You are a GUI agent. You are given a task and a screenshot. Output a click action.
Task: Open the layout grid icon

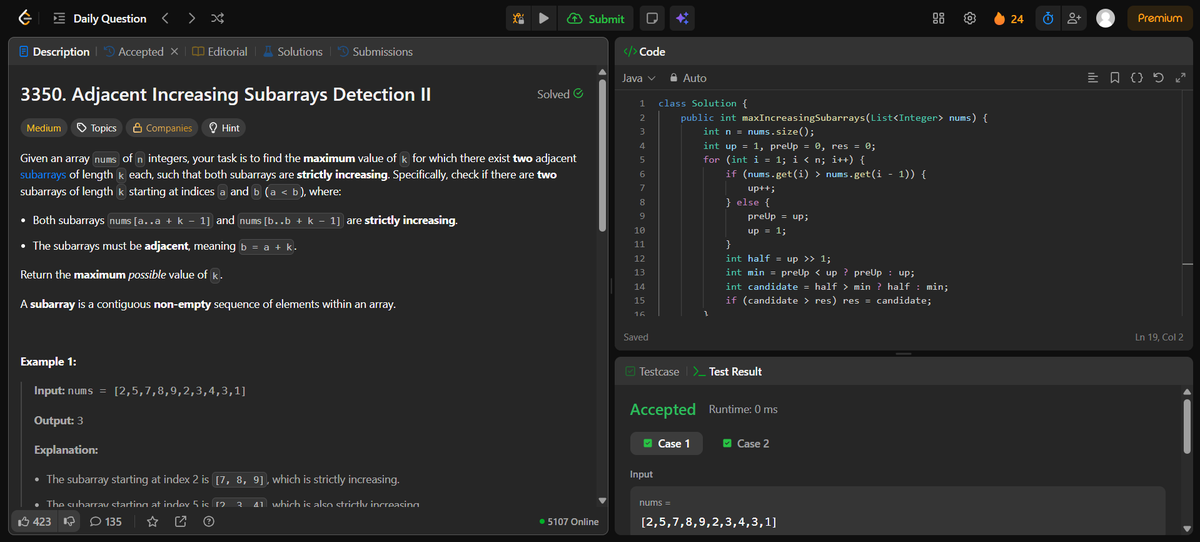click(x=939, y=18)
